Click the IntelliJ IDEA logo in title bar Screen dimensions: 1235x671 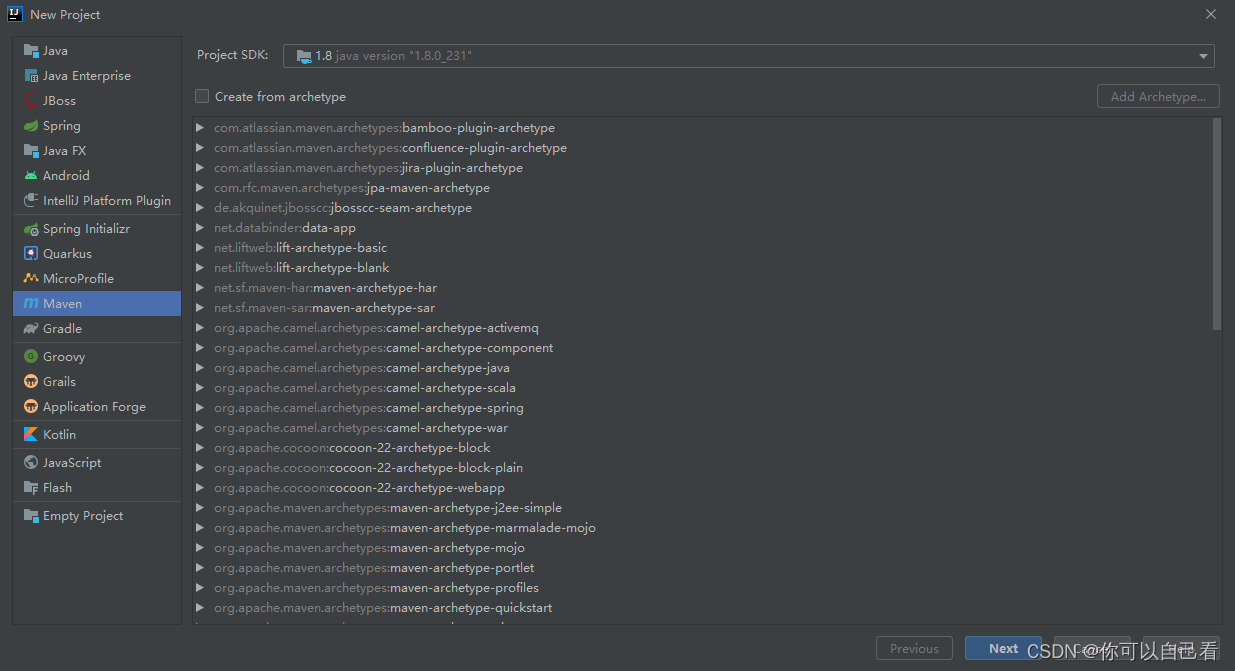tap(15, 14)
